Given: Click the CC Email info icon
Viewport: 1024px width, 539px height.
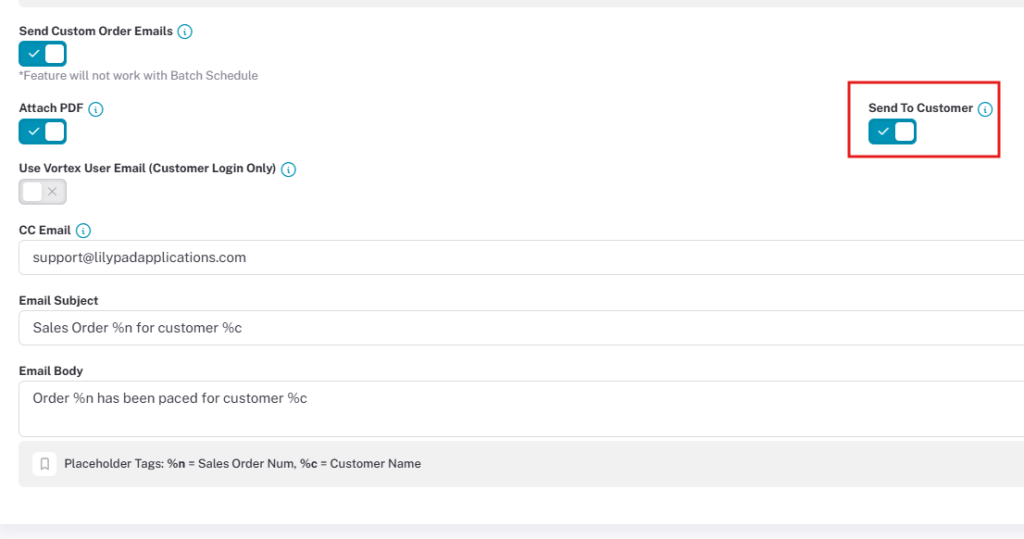Looking at the screenshot, I should coord(83,231).
